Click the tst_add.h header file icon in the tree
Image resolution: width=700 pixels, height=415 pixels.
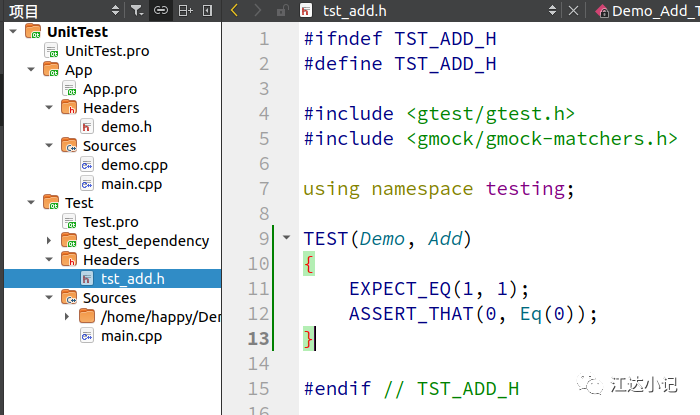[x=87, y=278]
